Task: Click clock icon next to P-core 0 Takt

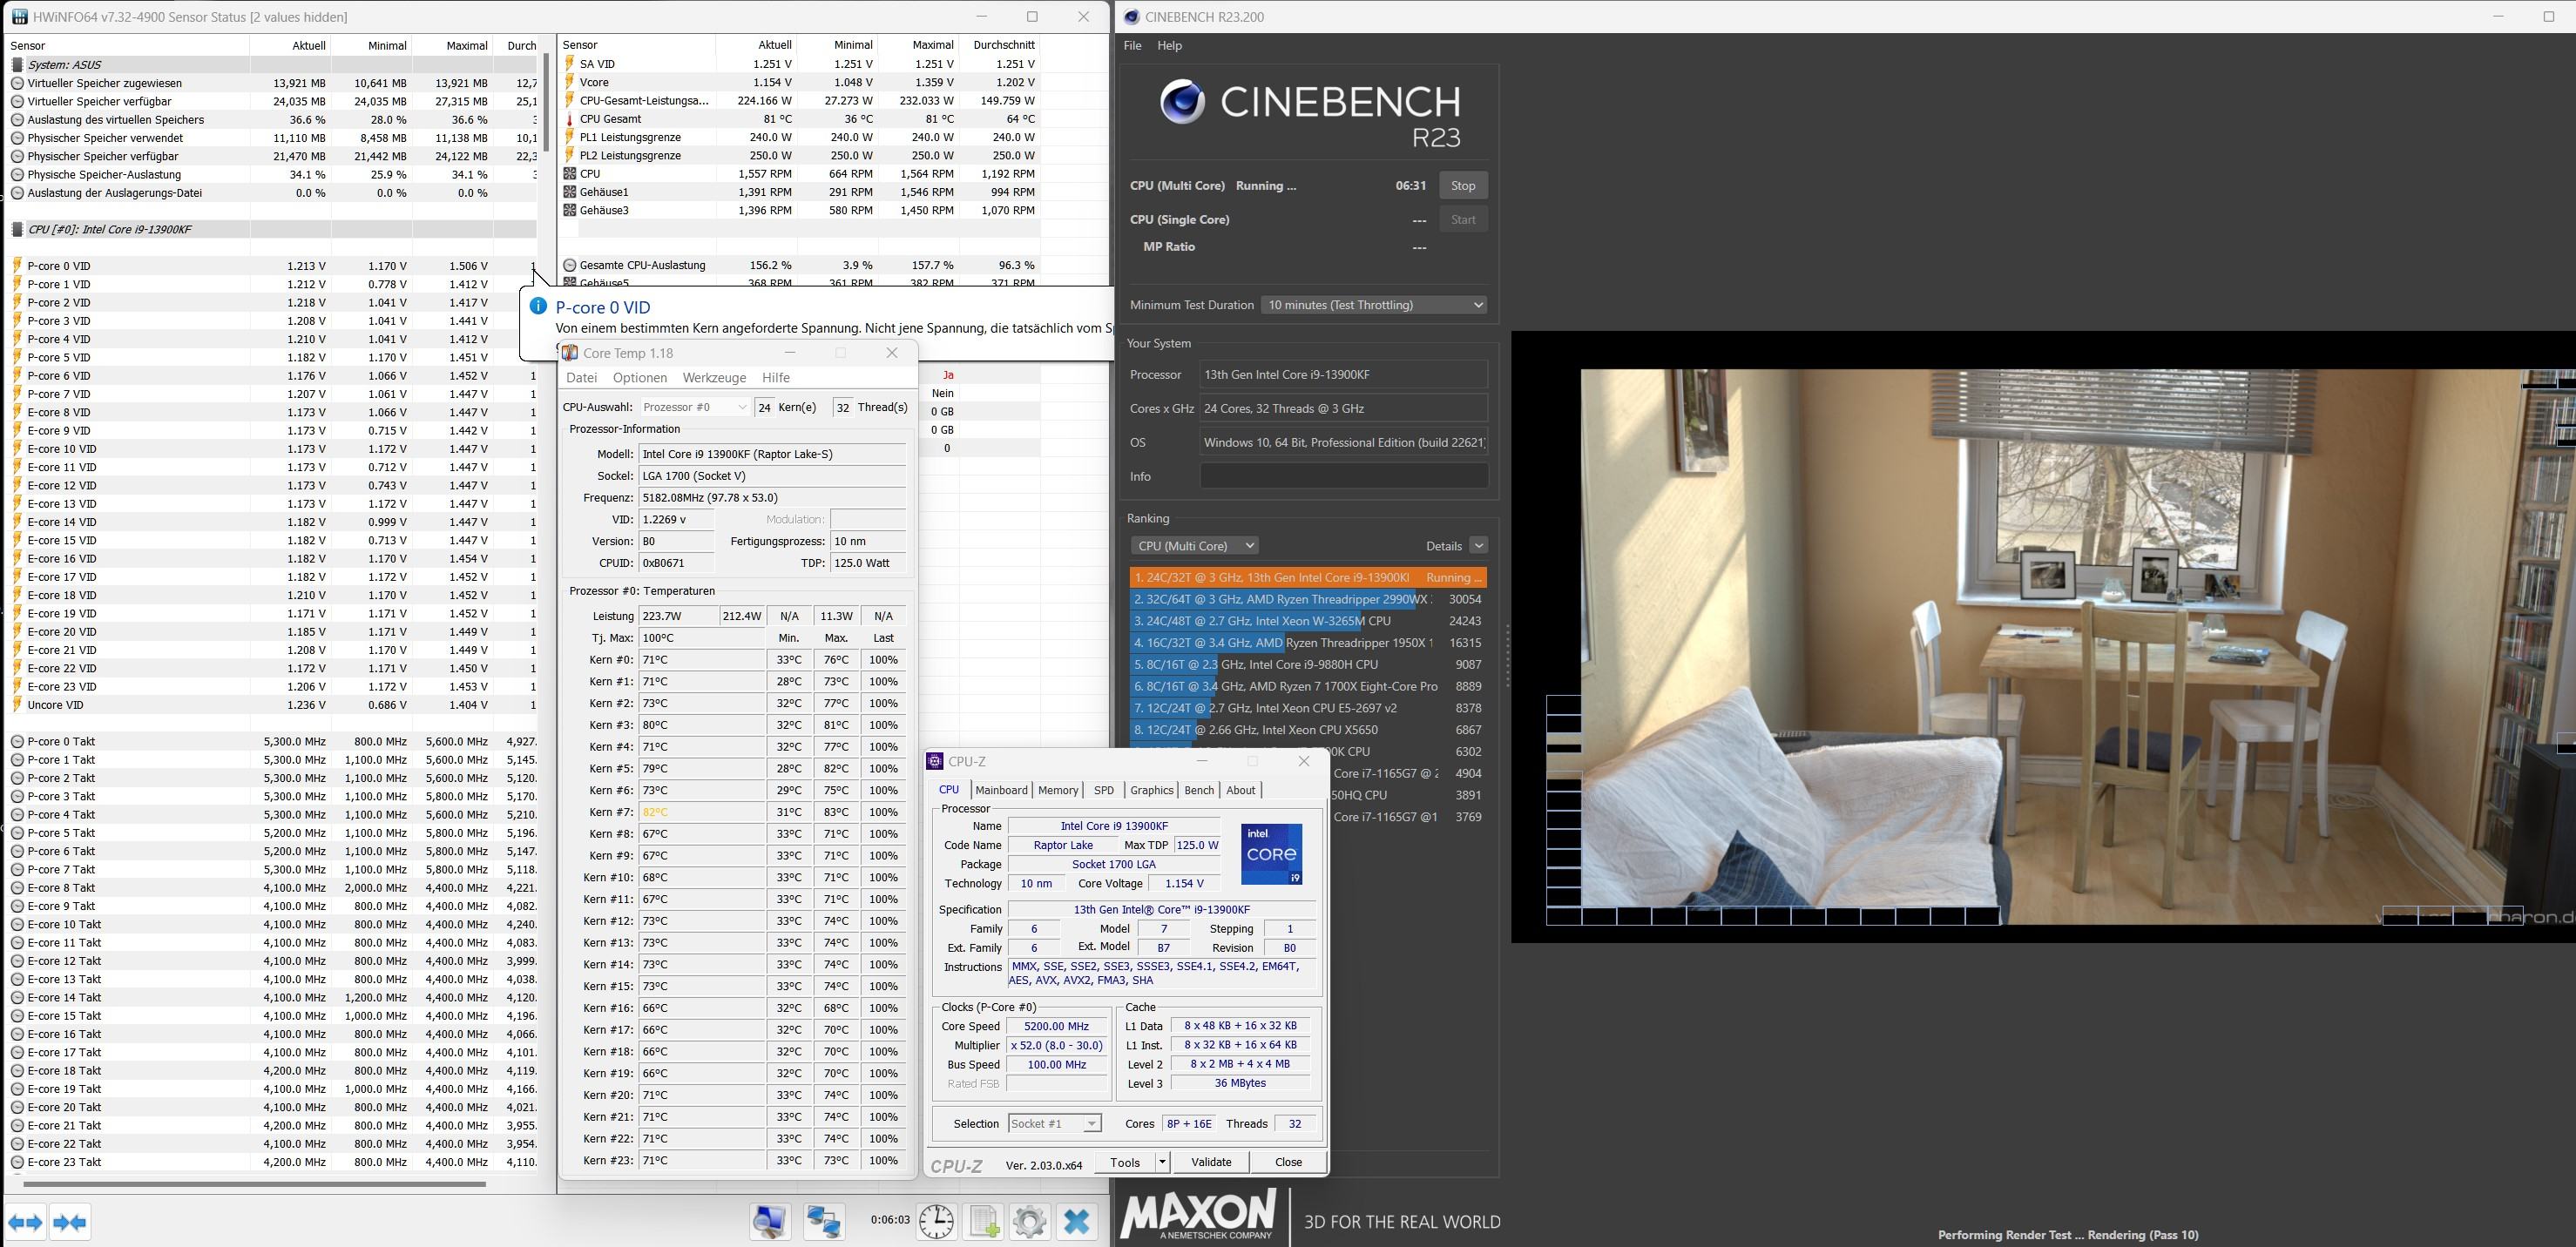Action: click(x=17, y=742)
